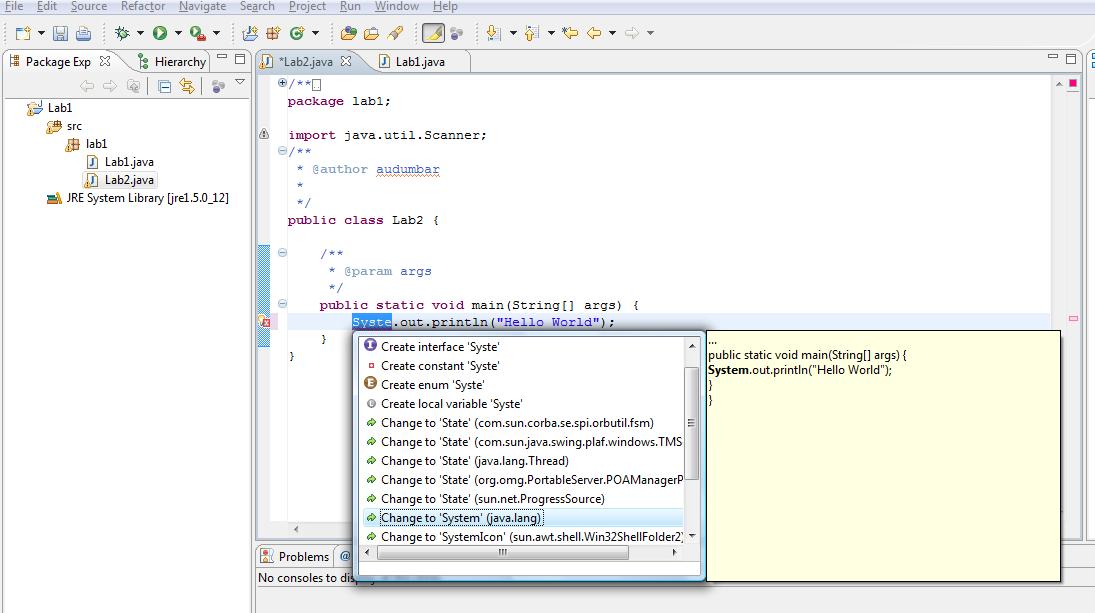1095x613 pixels.
Task: Open the Run menu
Action: [350, 6]
